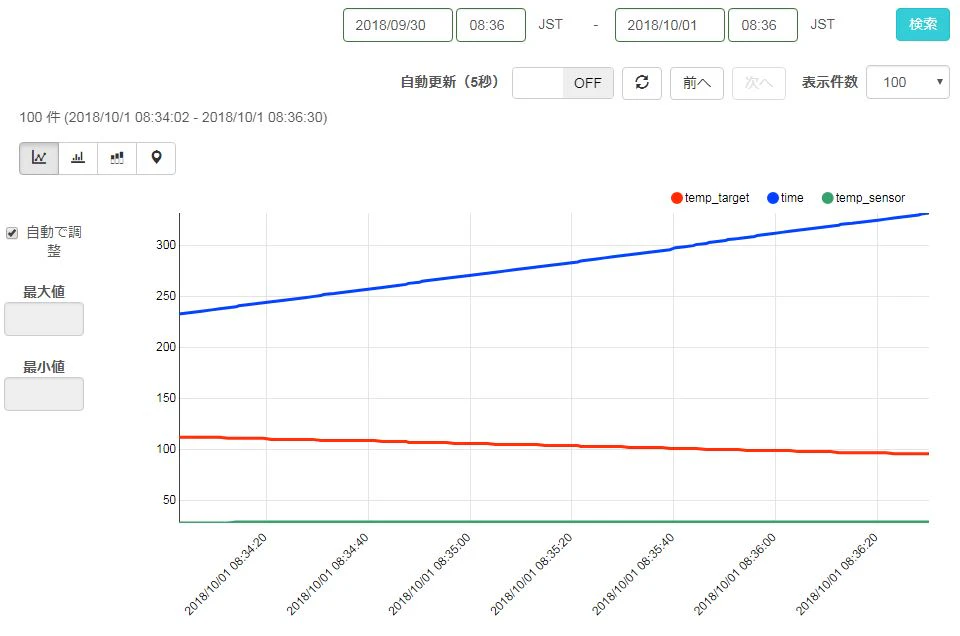960x636 pixels.
Task: Select the line chart view icon
Action: [x=39, y=158]
